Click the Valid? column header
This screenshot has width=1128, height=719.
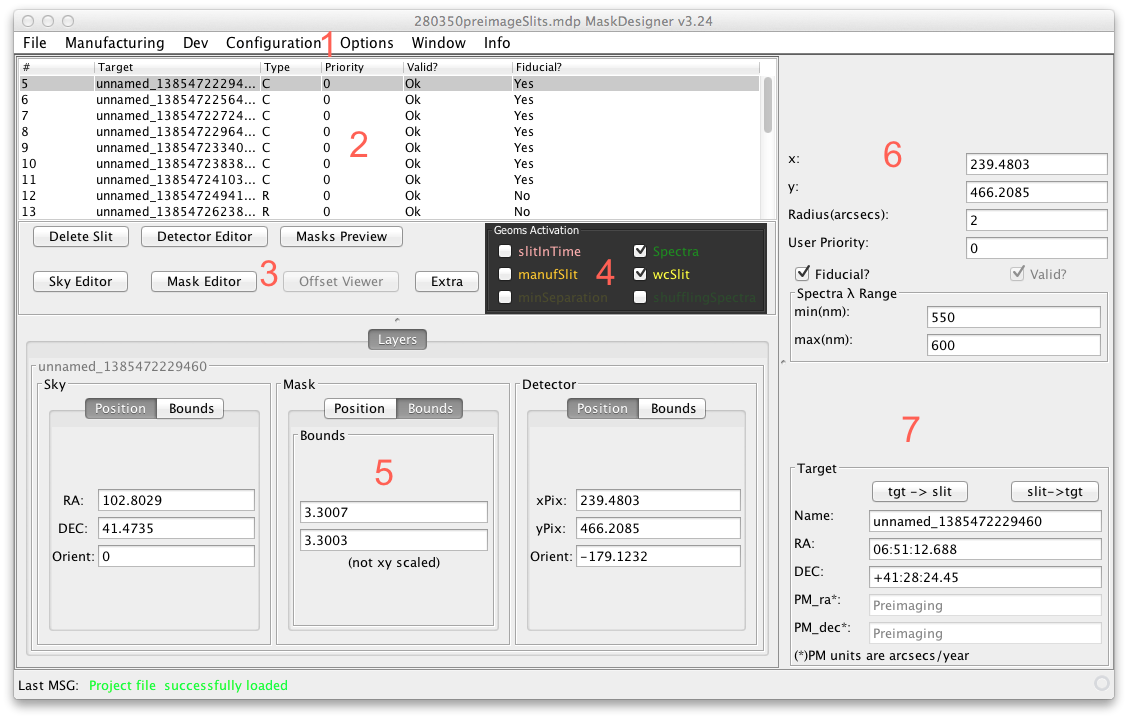[458, 67]
